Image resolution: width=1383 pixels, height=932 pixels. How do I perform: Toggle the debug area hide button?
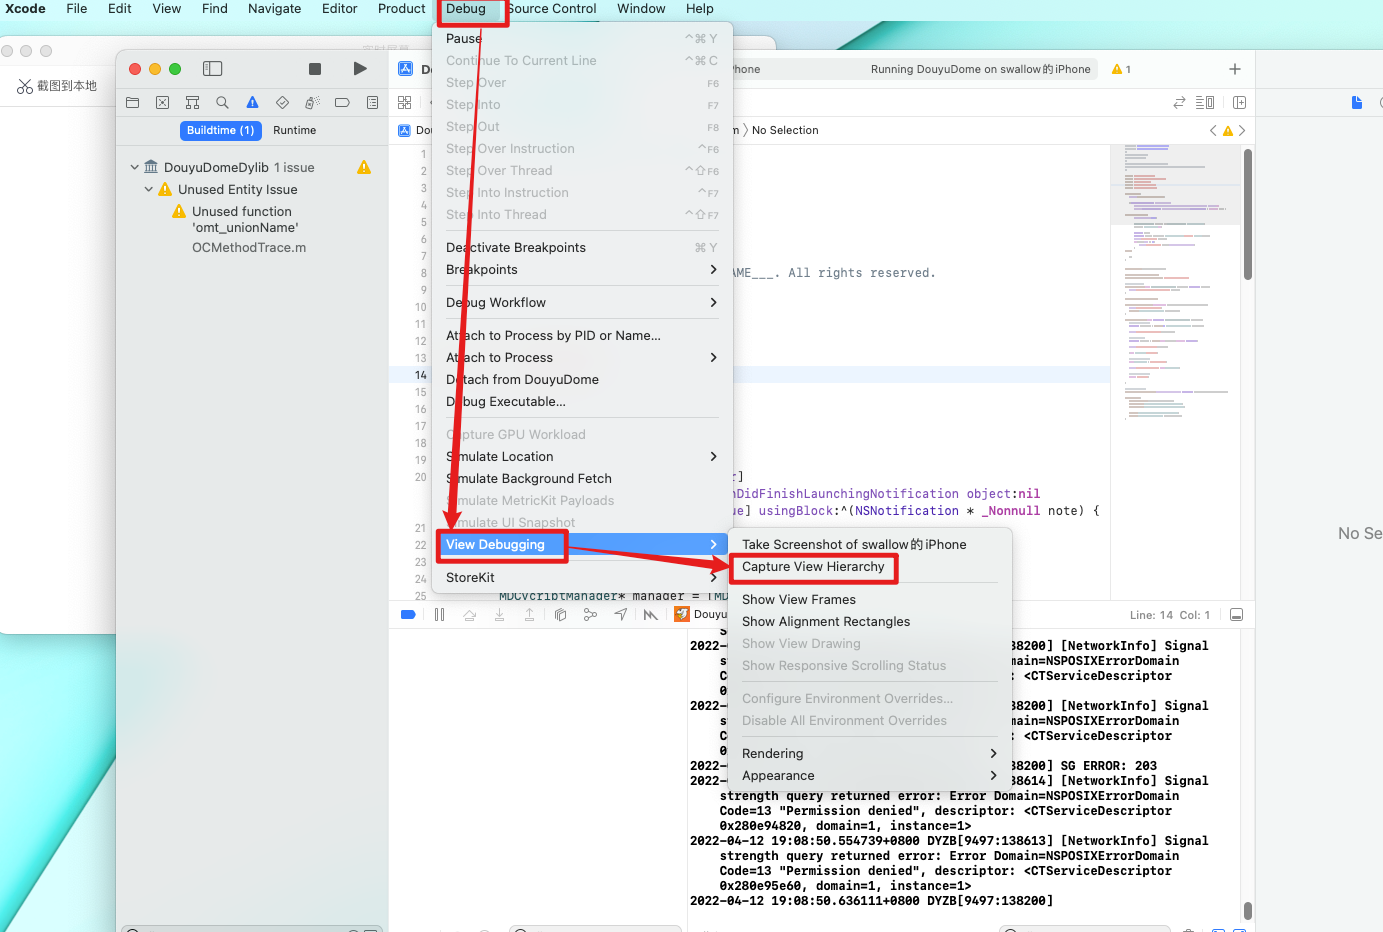[1236, 615]
